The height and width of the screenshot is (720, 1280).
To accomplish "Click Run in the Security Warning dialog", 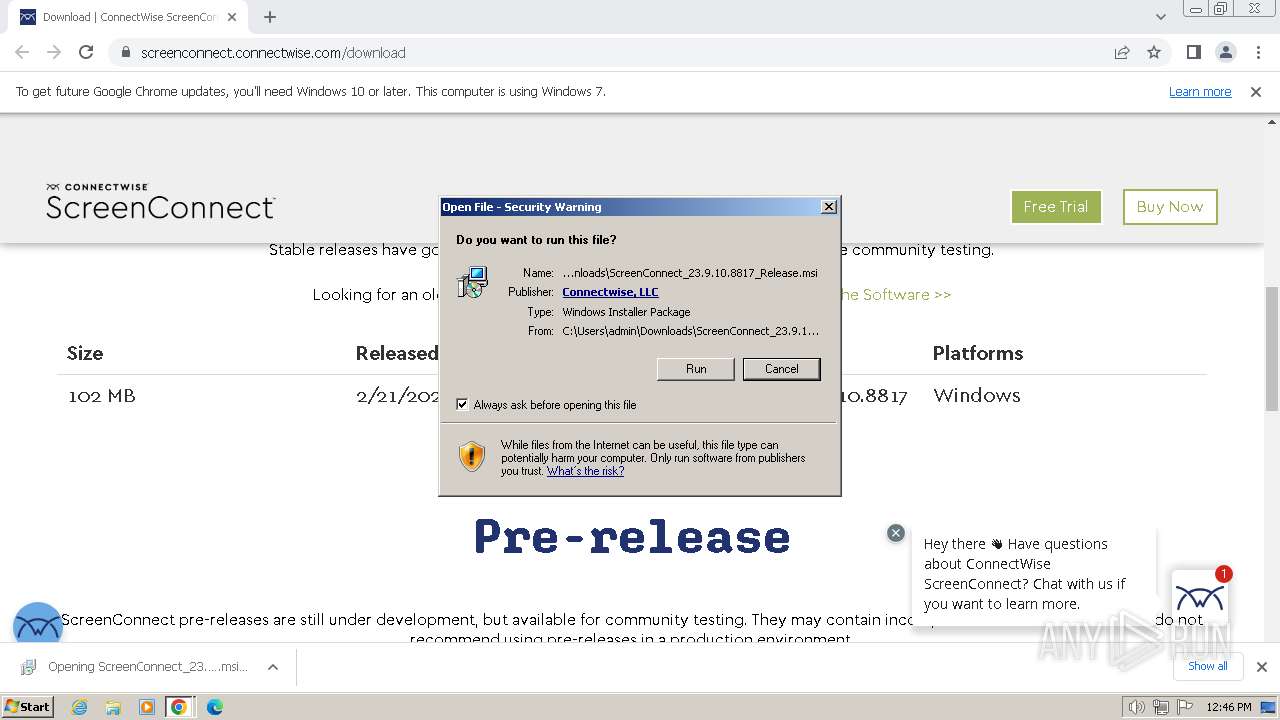I will pos(696,369).
